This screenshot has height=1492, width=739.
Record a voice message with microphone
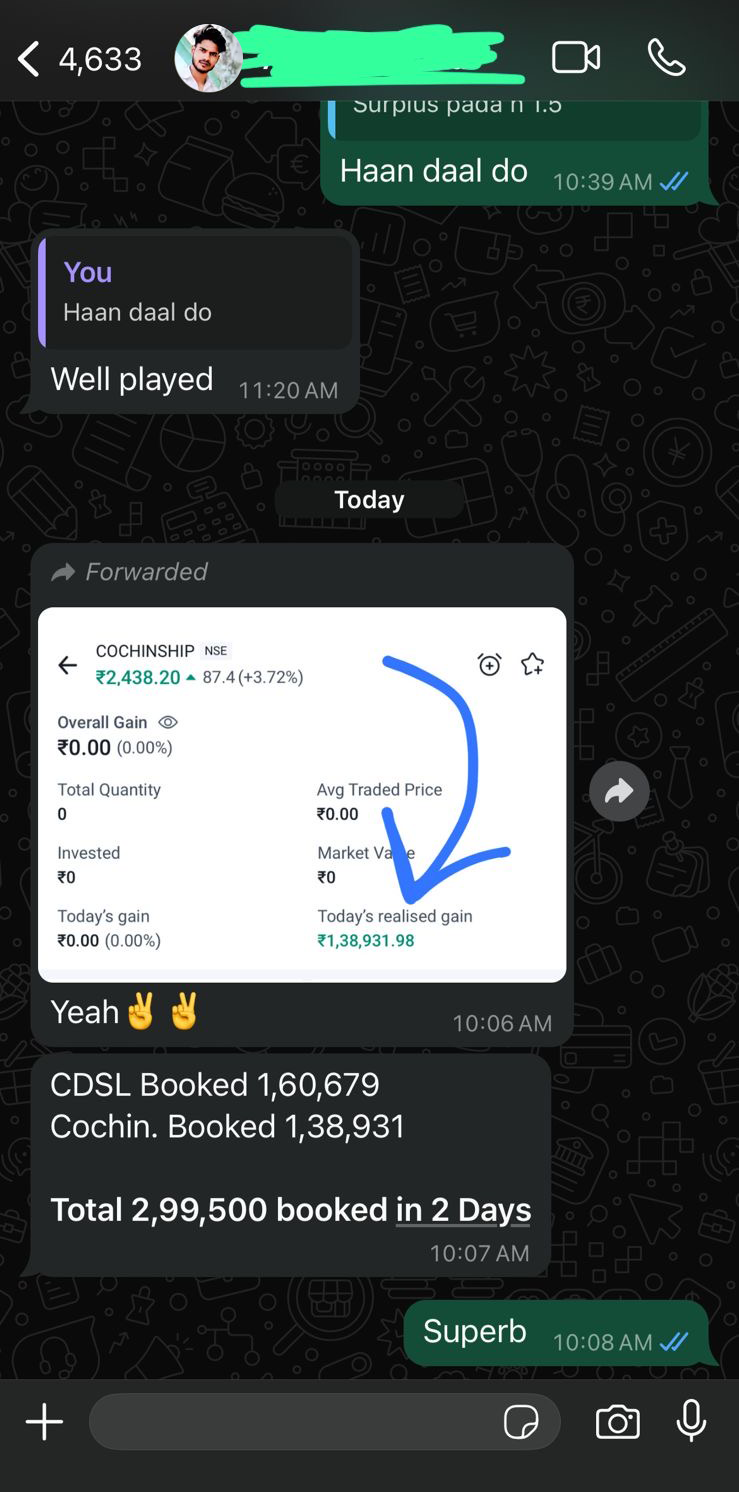click(x=691, y=1421)
